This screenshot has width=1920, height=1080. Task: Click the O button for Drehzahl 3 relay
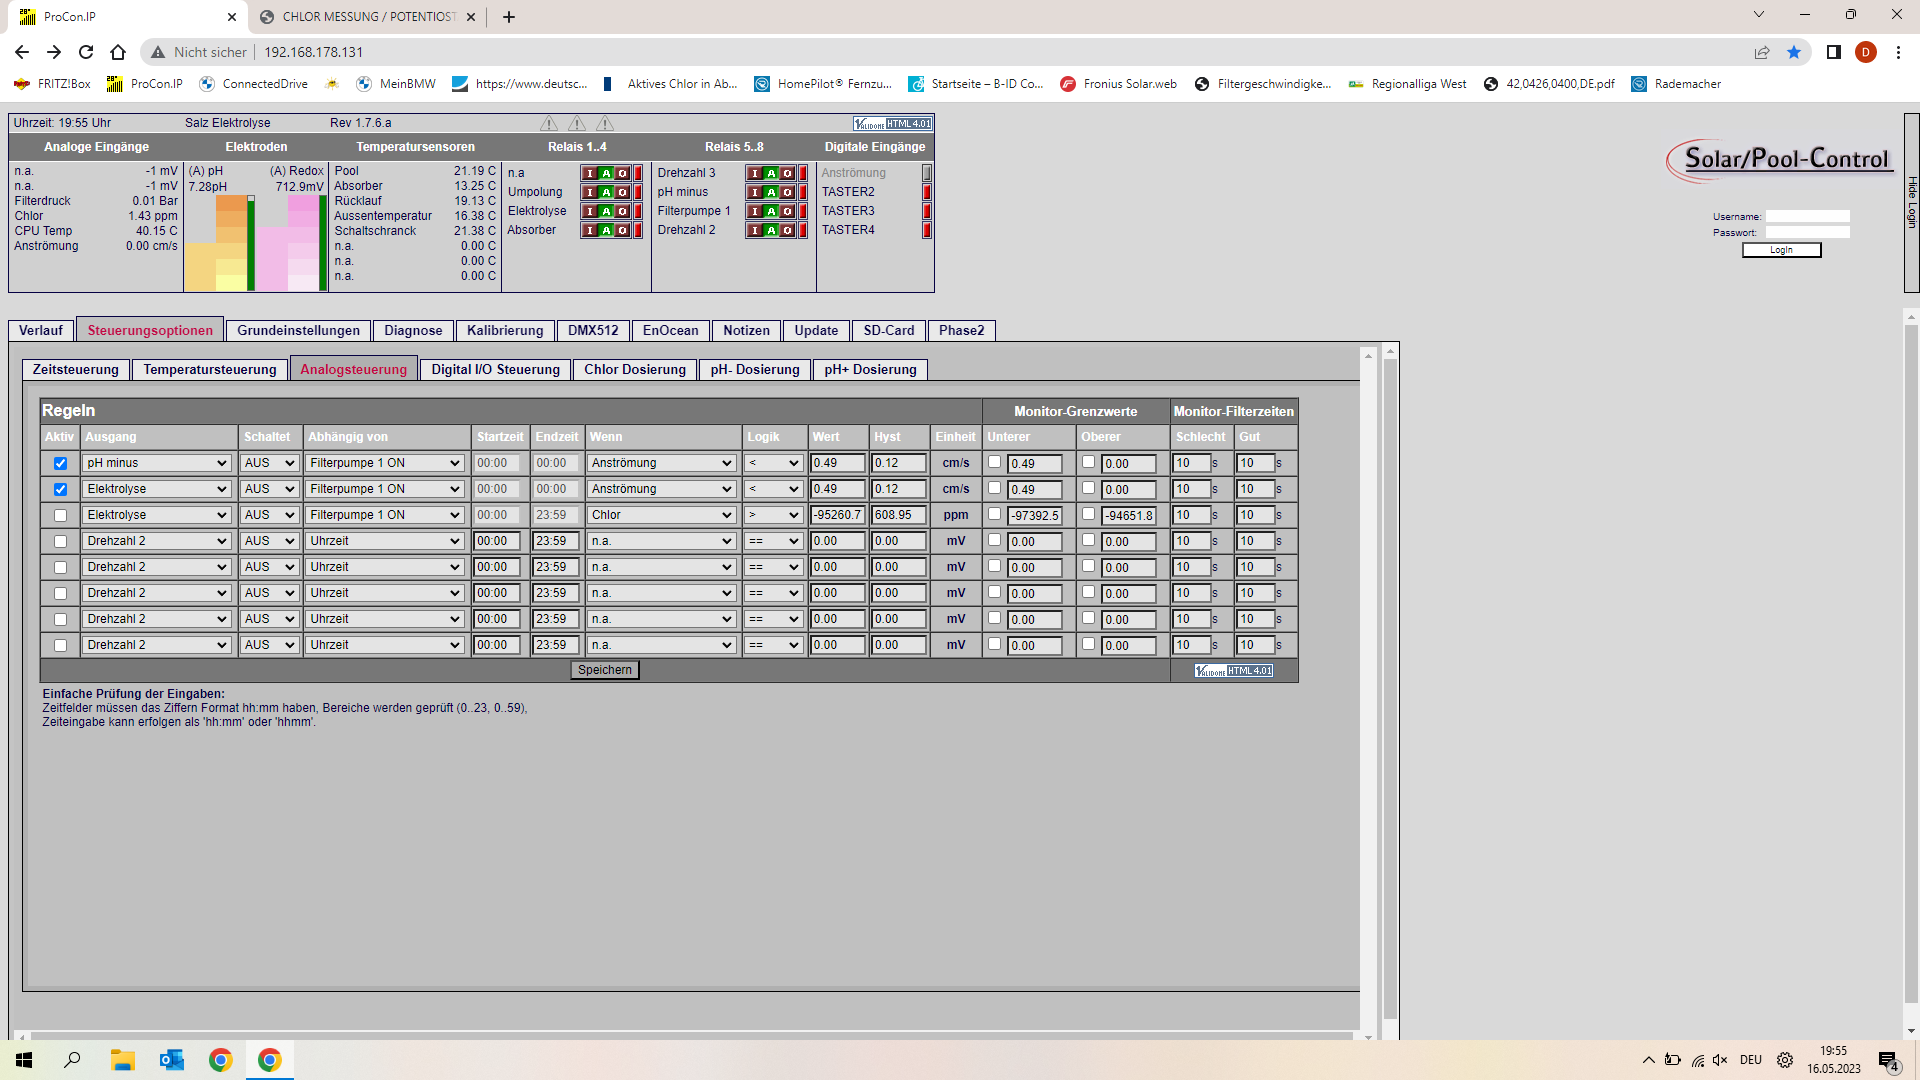pyautogui.click(x=788, y=173)
